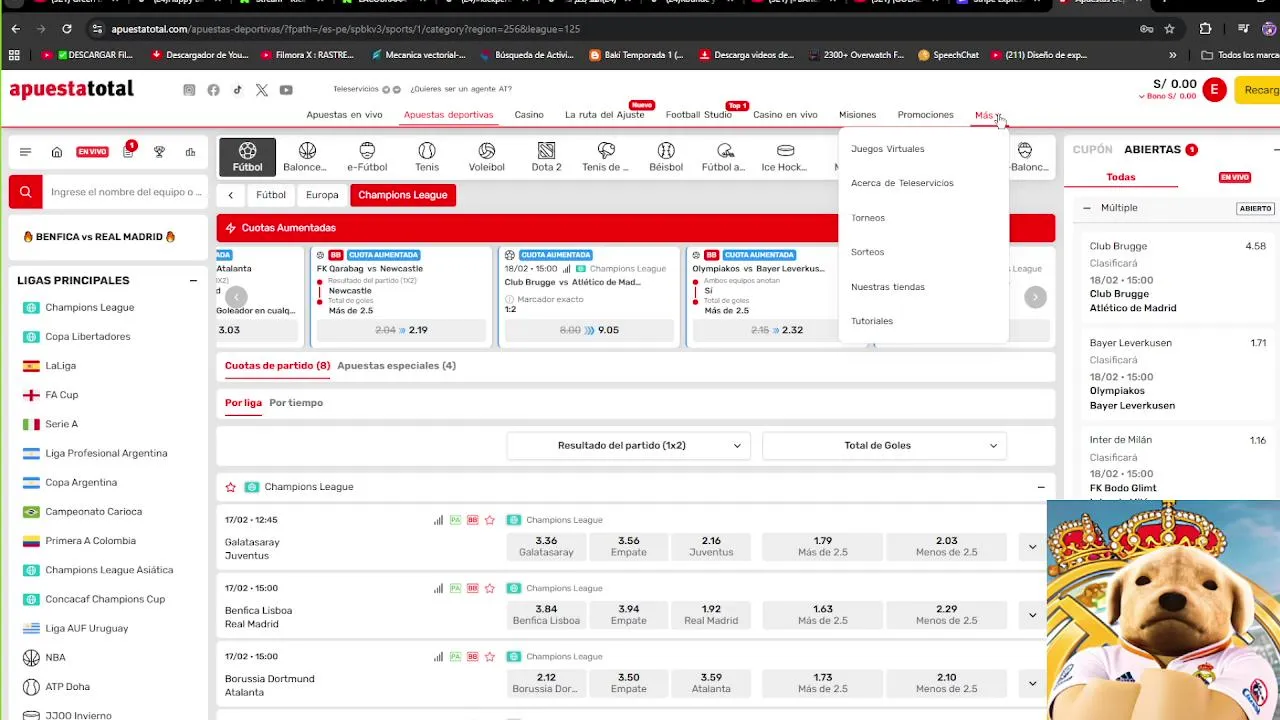Collapse the Múltiple coupon section
1280x720 pixels.
[x=1087, y=208]
